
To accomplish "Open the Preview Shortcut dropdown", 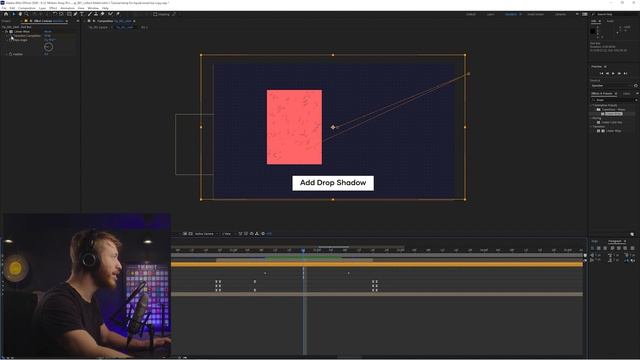I will [x=611, y=86].
